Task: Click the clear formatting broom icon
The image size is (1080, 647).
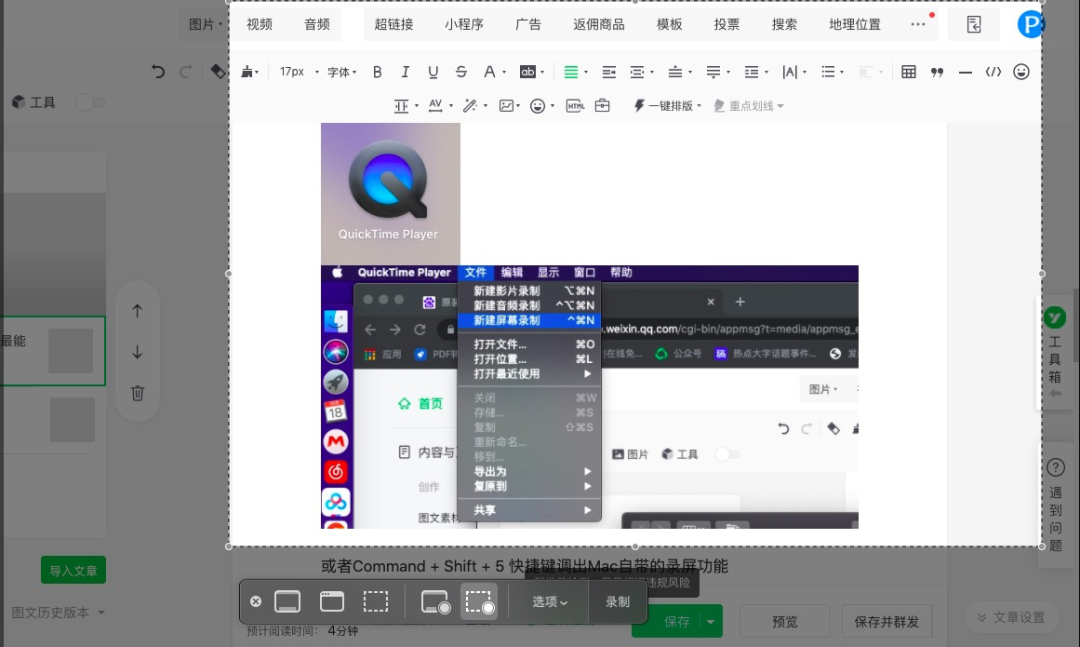Action: 247,72
